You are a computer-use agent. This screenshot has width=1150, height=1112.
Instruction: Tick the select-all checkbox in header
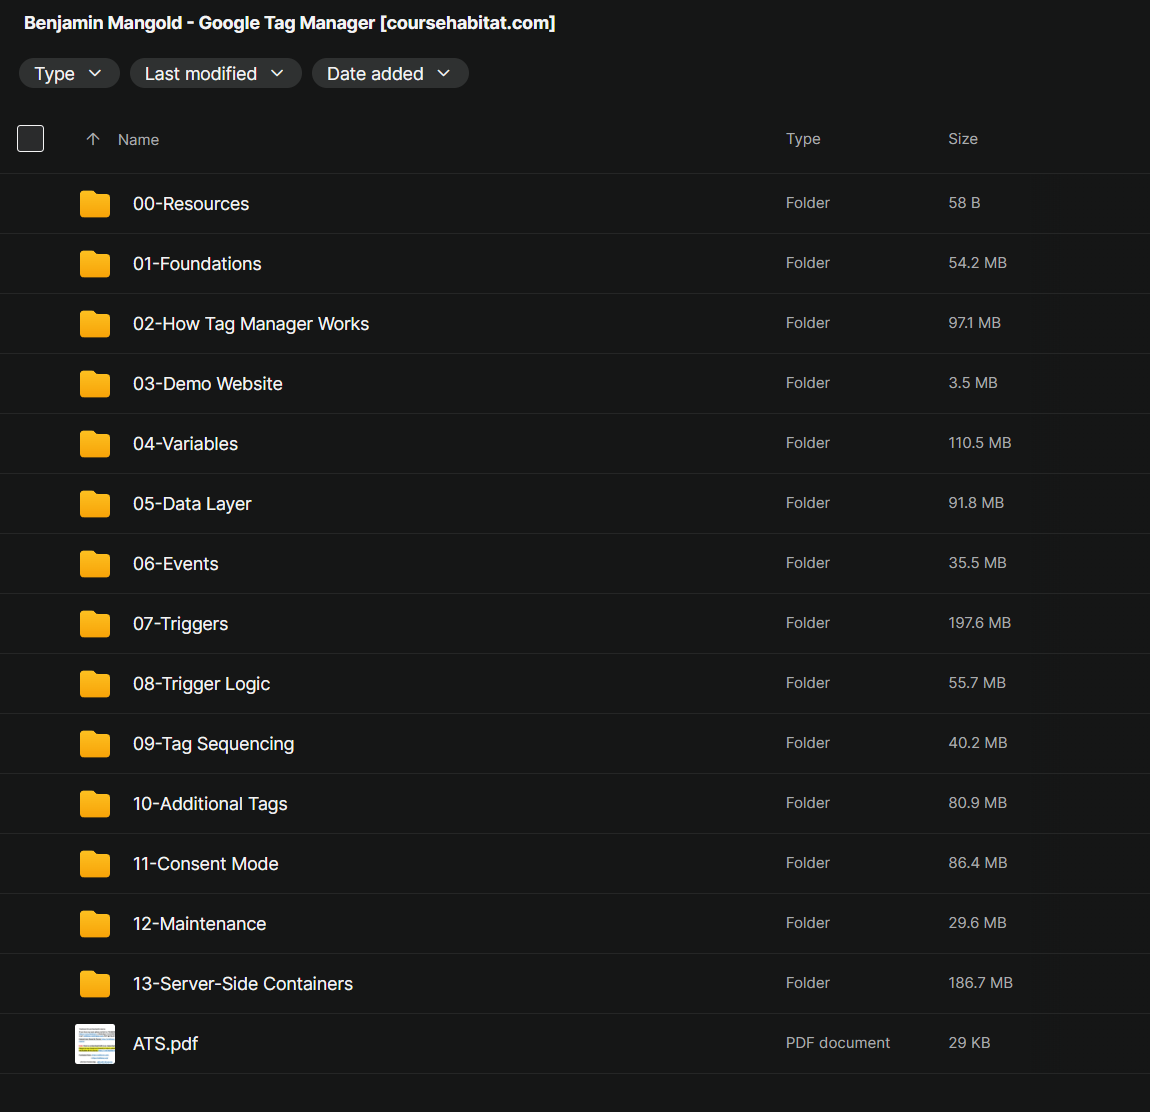click(31, 139)
